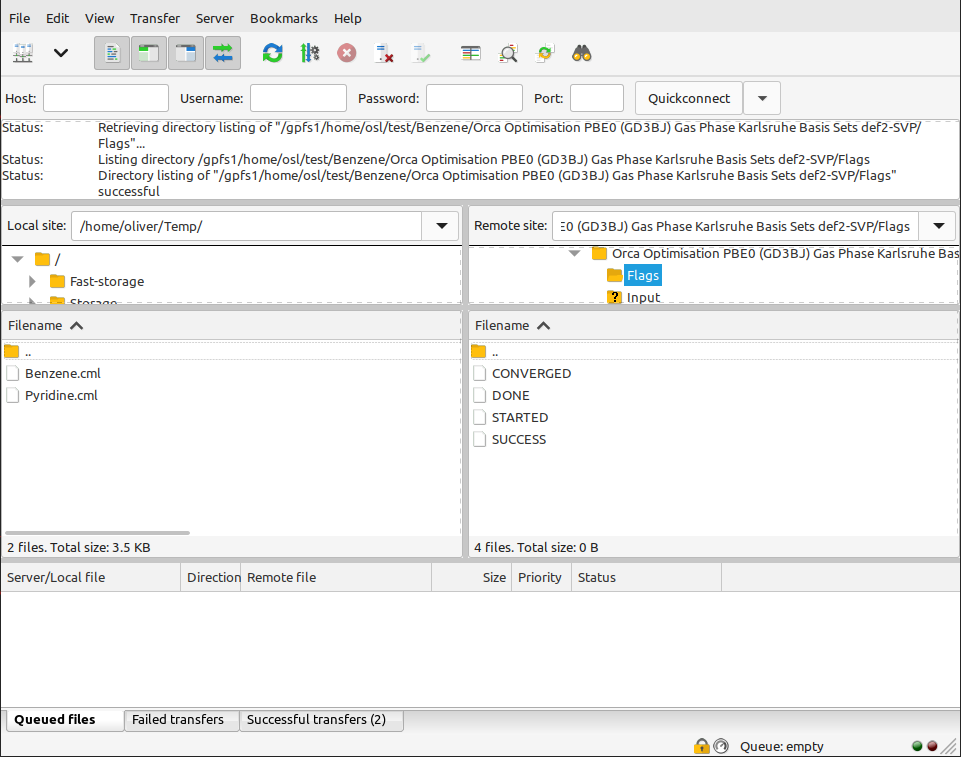
Task: Sort local files by Filename header
Action: coord(232,325)
